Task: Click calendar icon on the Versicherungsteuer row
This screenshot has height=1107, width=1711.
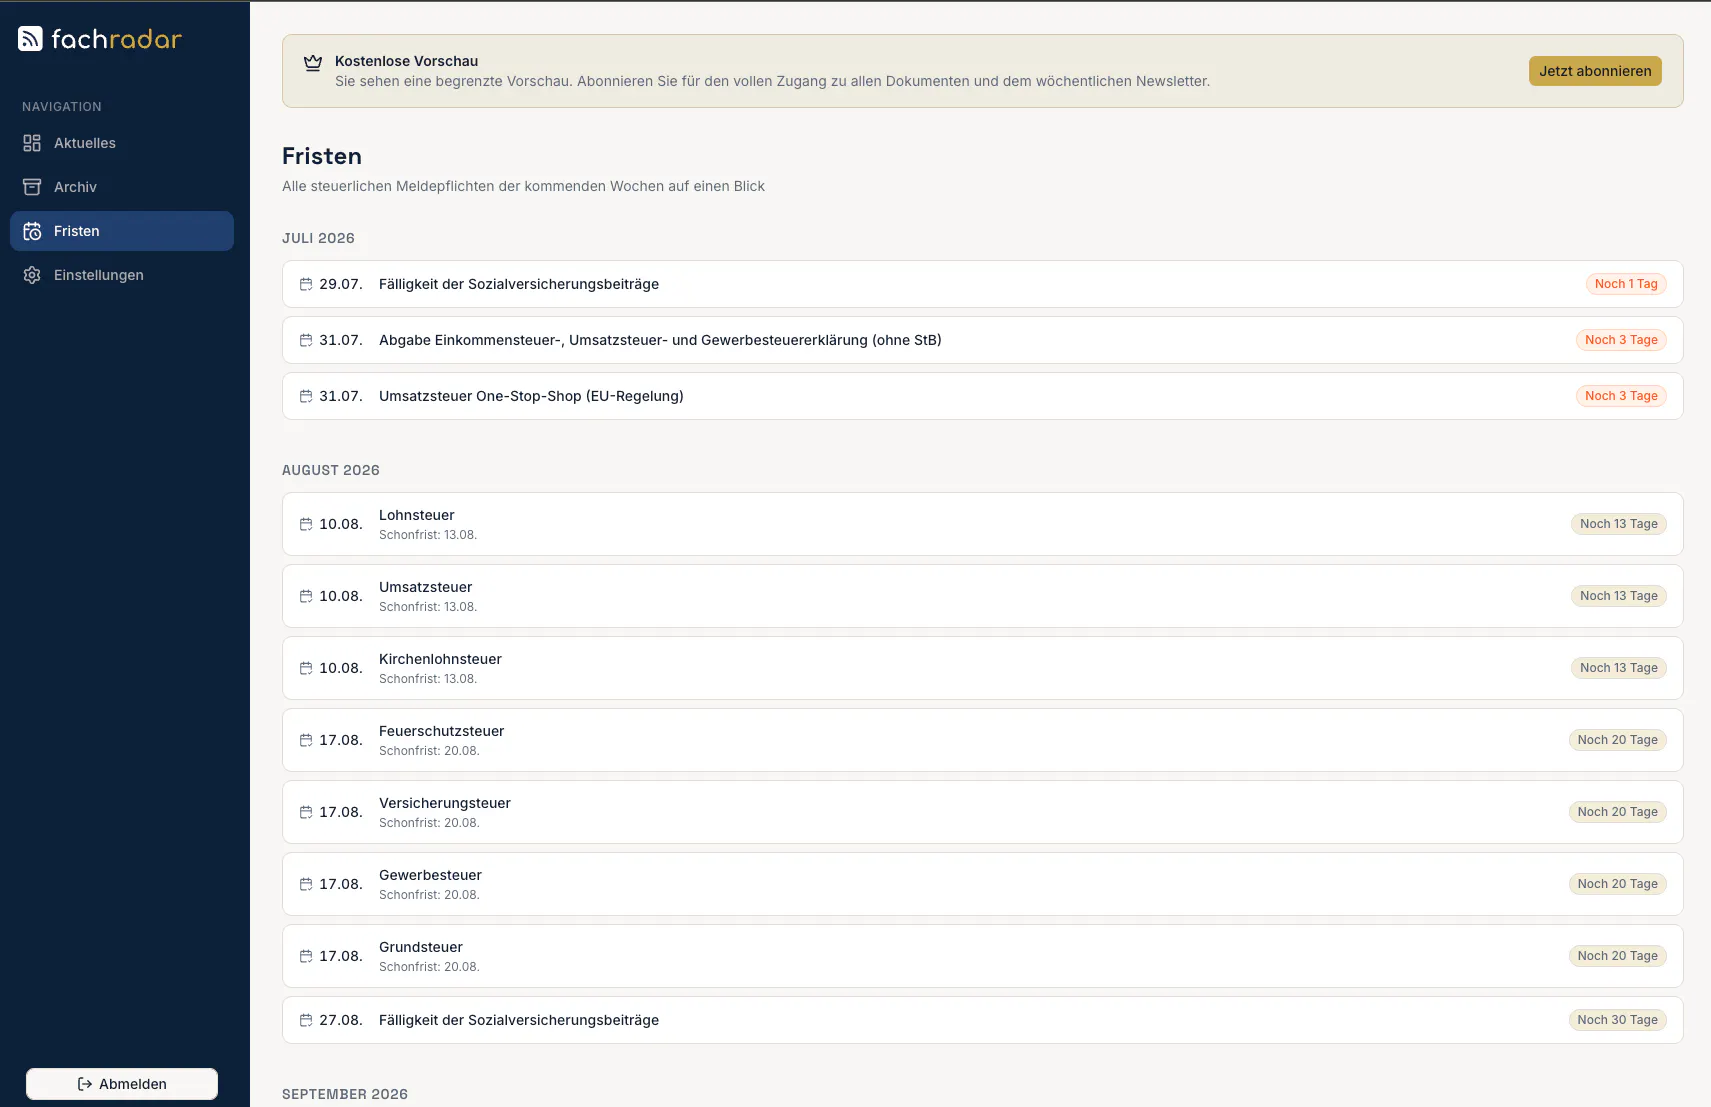Action: tap(306, 812)
